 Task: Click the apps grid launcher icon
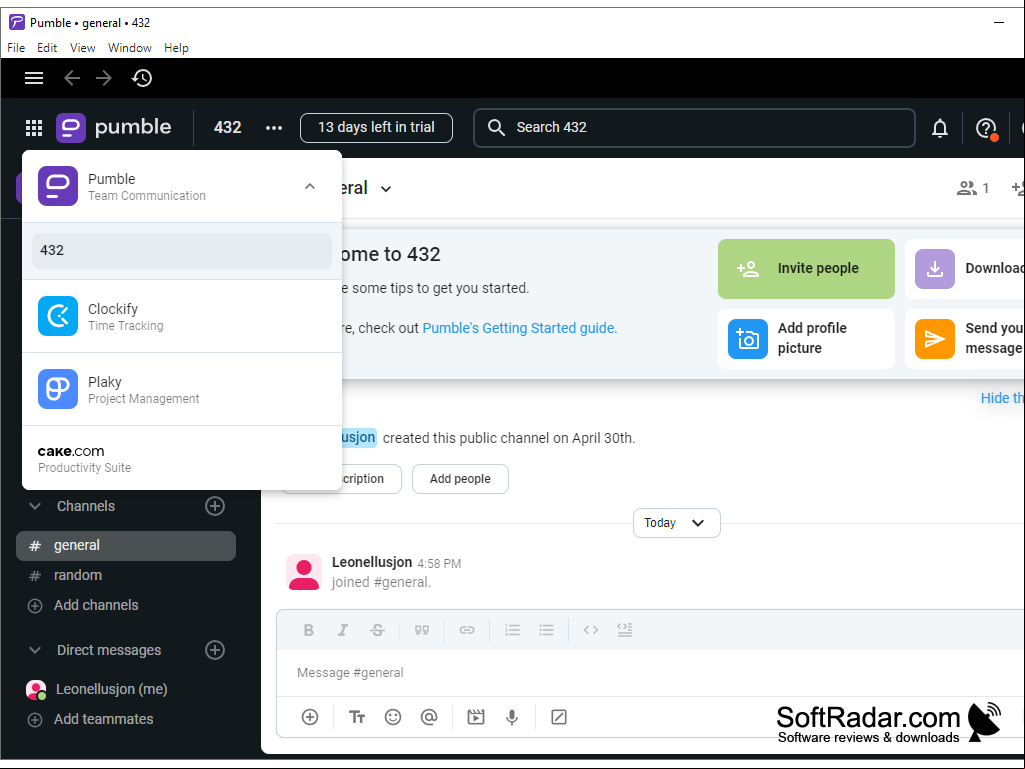34,128
